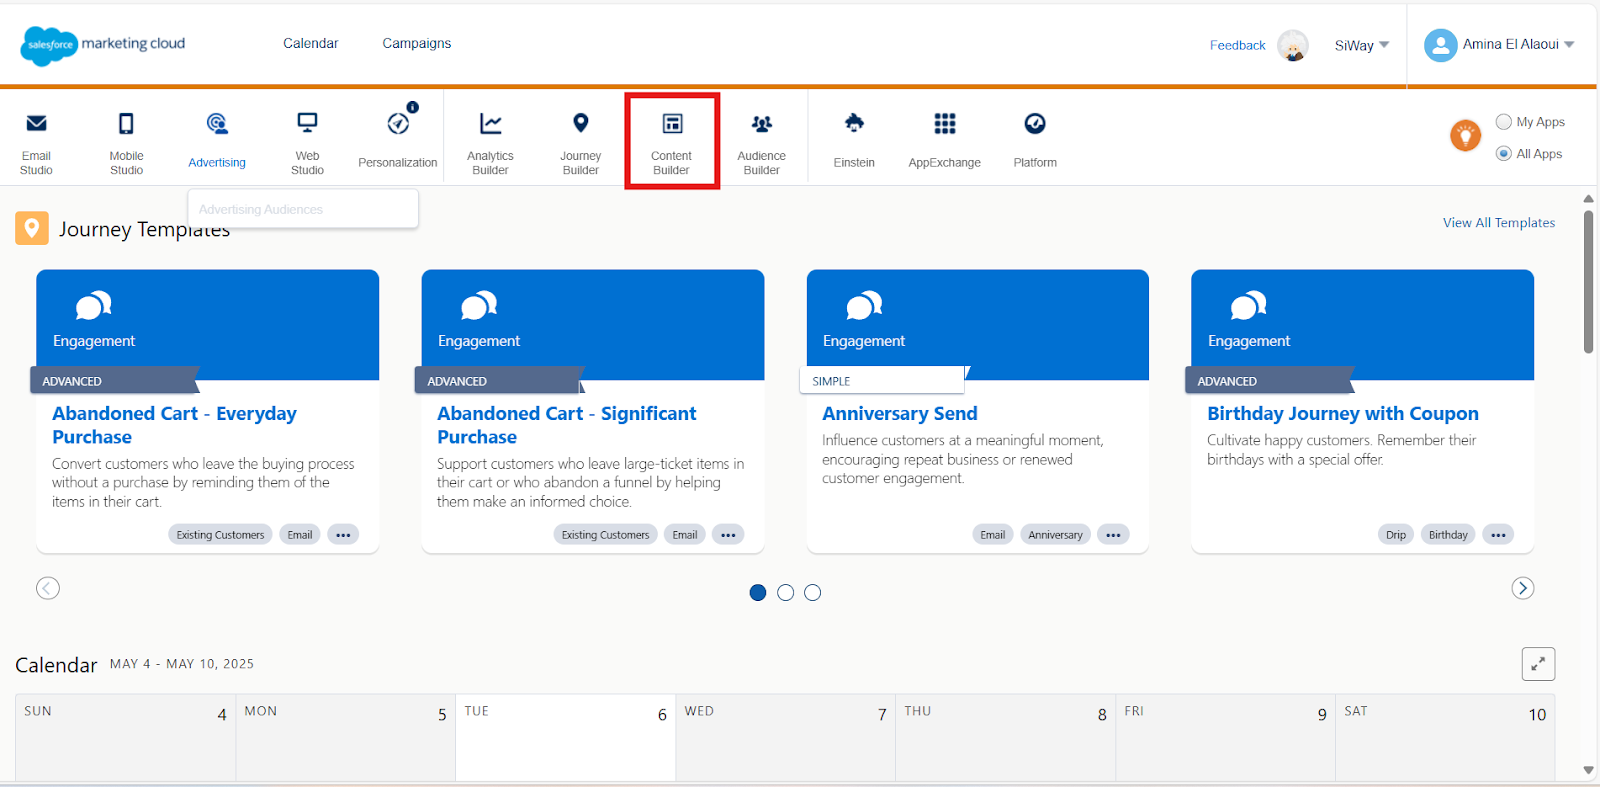Open the Calendar menu in the top bar
This screenshot has width=1600, height=787.
tap(310, 43)
